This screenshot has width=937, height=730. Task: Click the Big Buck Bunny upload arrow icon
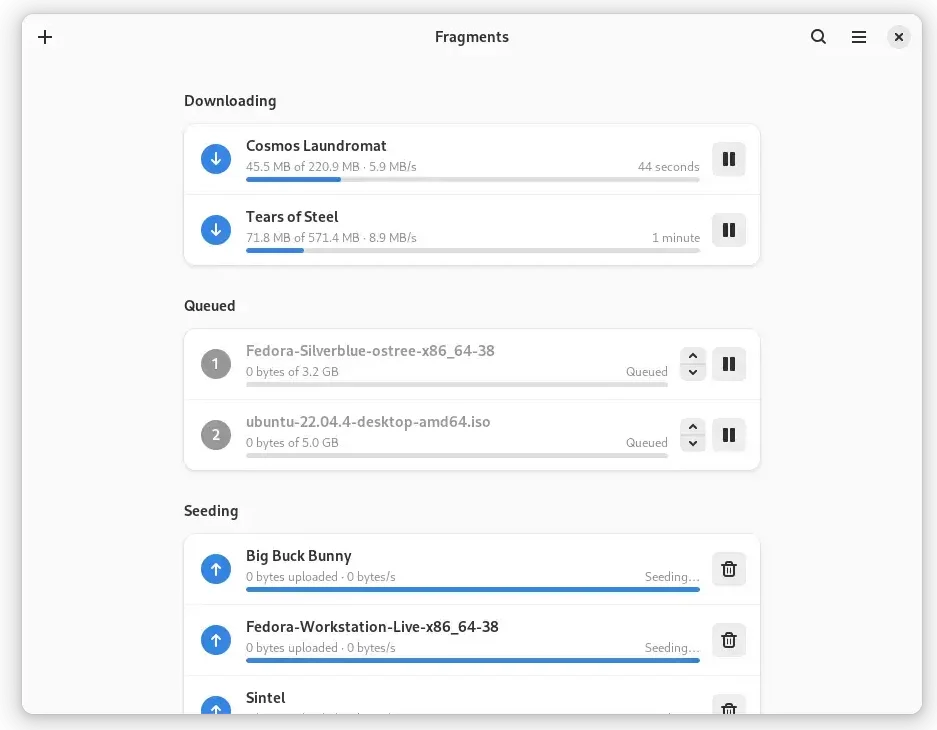216,569
